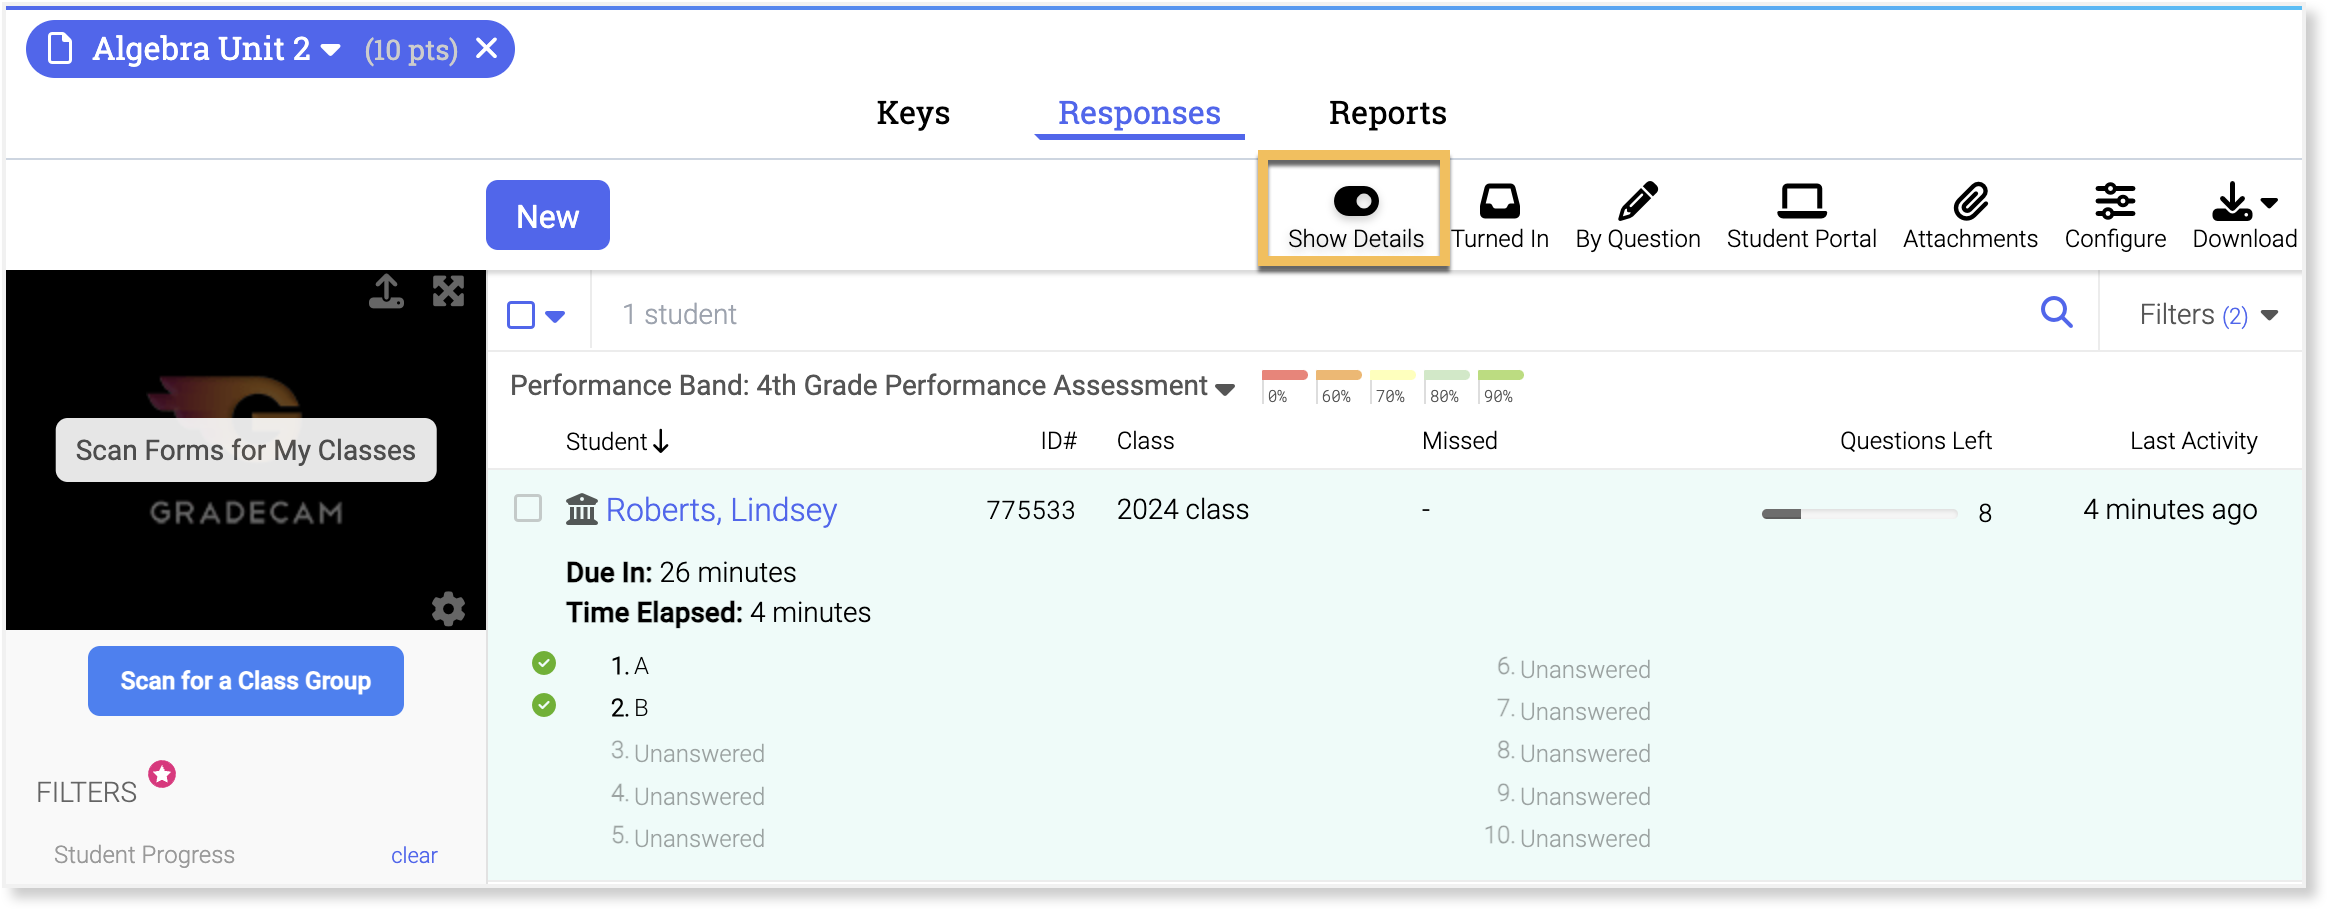Screen dimensions: 2328x910
Task: Open Attachments paperclip icon
Action: pyautogui.click(x=1970, y=202)
